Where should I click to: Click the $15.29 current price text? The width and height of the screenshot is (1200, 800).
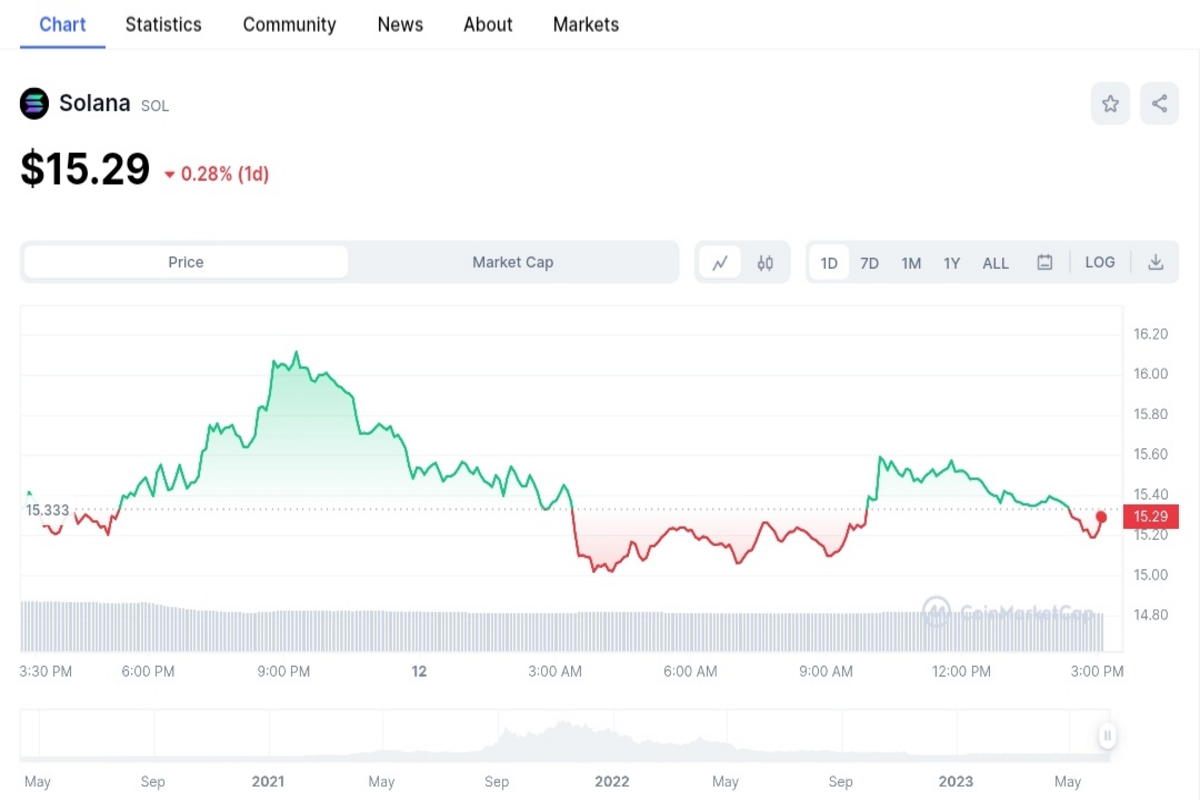click(85, 170)
